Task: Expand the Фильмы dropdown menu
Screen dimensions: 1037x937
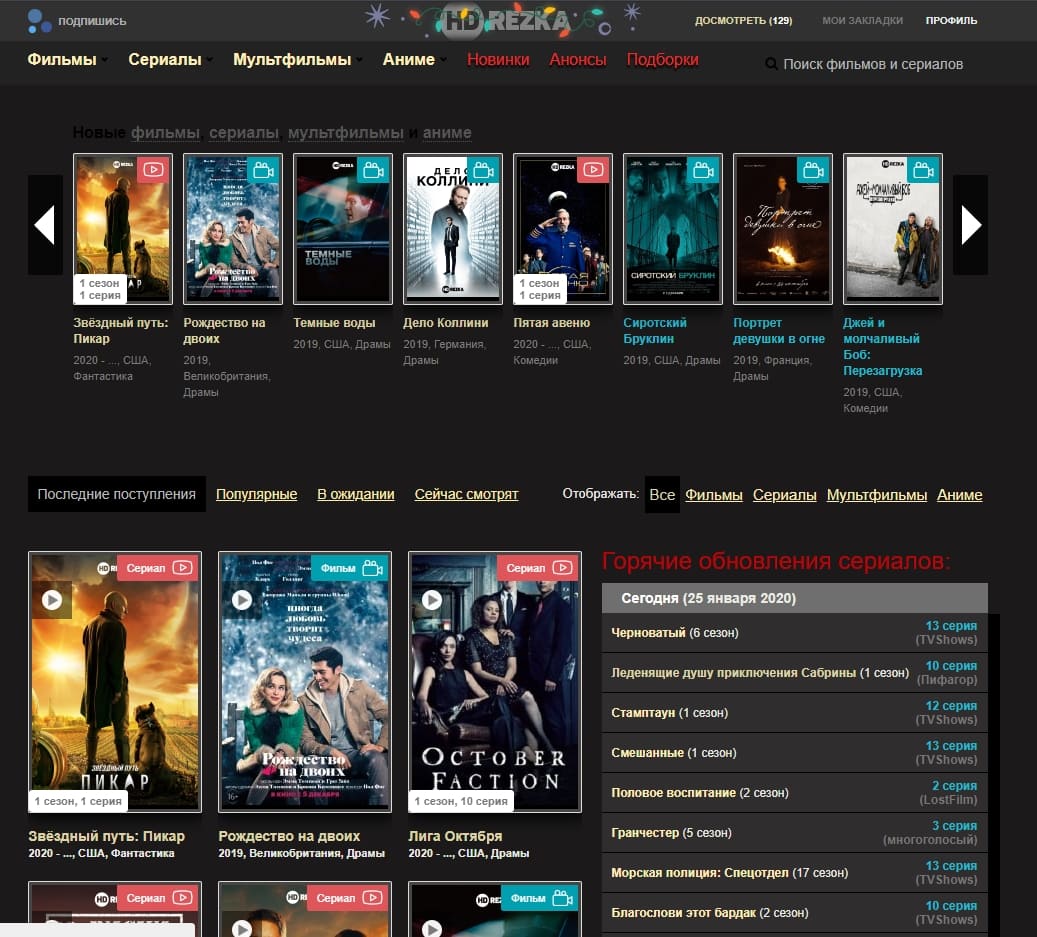Action: coord(67,60)
